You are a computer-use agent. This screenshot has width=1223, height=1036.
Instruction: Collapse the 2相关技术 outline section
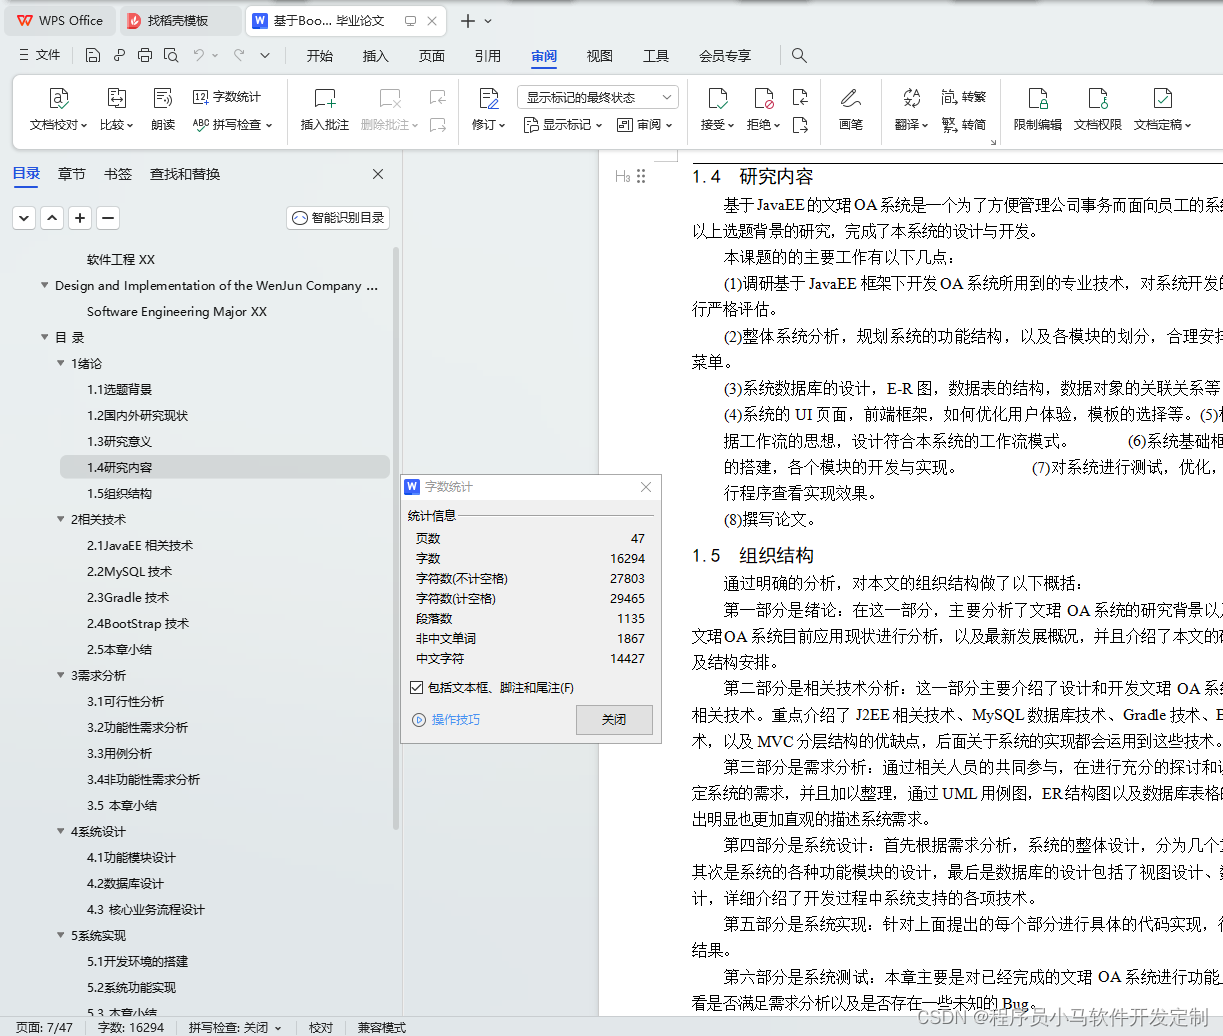coord(61,519)
